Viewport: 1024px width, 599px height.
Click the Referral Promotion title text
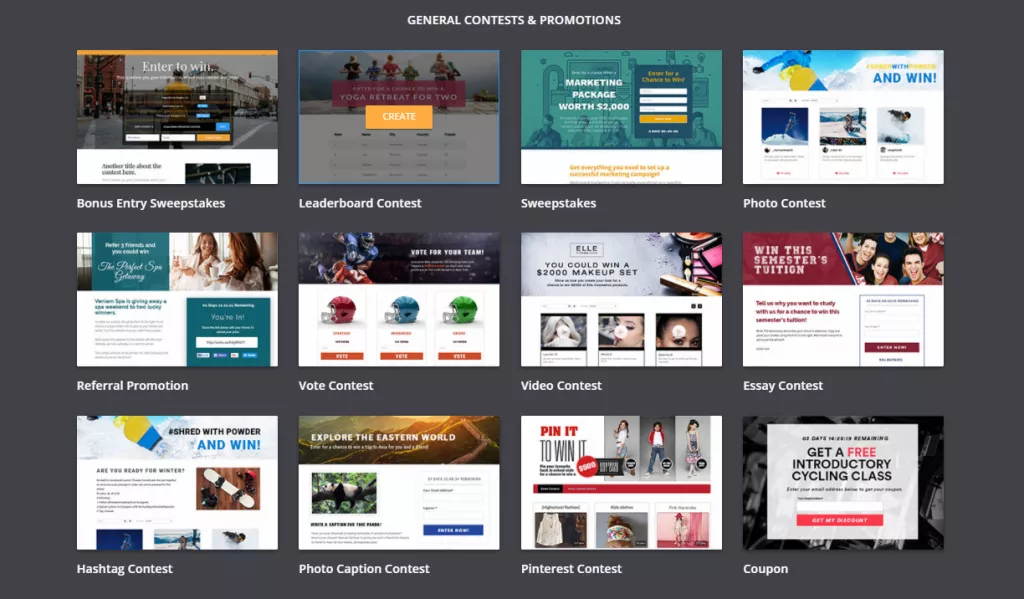pos(133,385)
